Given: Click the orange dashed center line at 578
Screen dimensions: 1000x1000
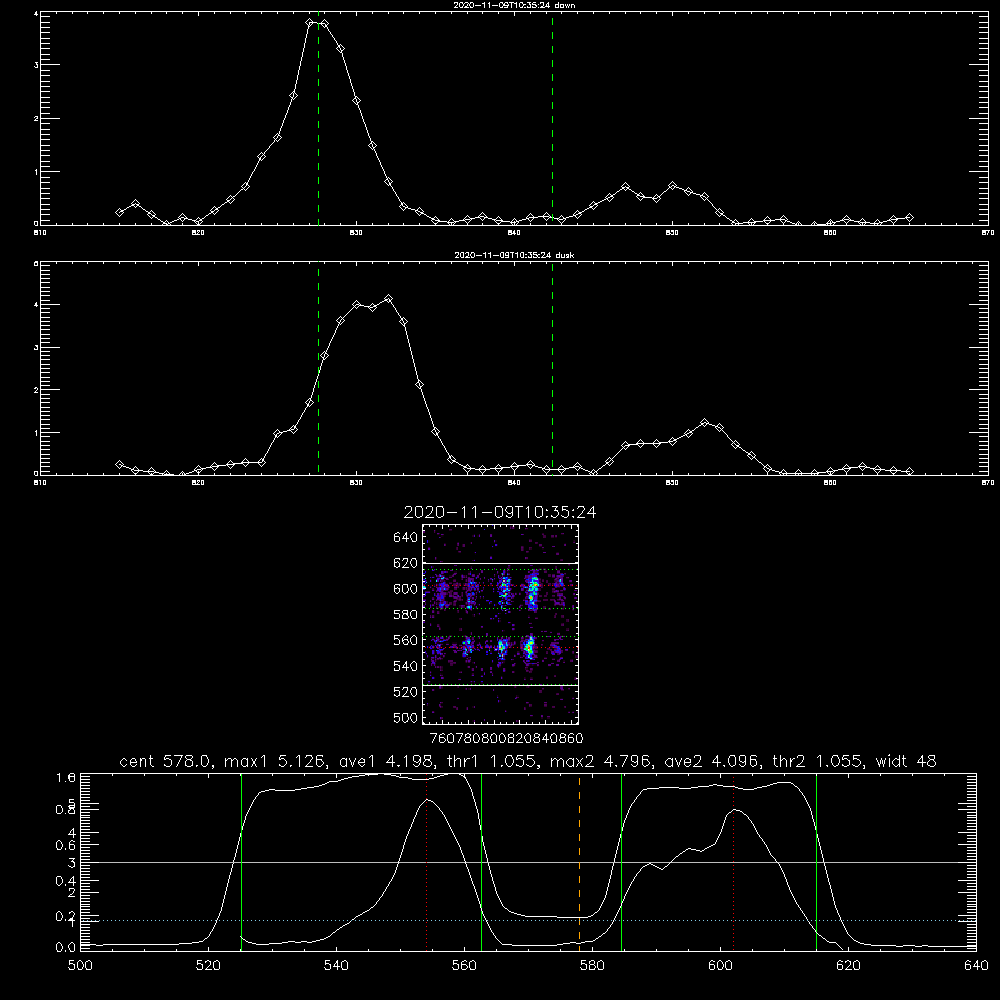Looking at the screenshot, I should point(580,861).
